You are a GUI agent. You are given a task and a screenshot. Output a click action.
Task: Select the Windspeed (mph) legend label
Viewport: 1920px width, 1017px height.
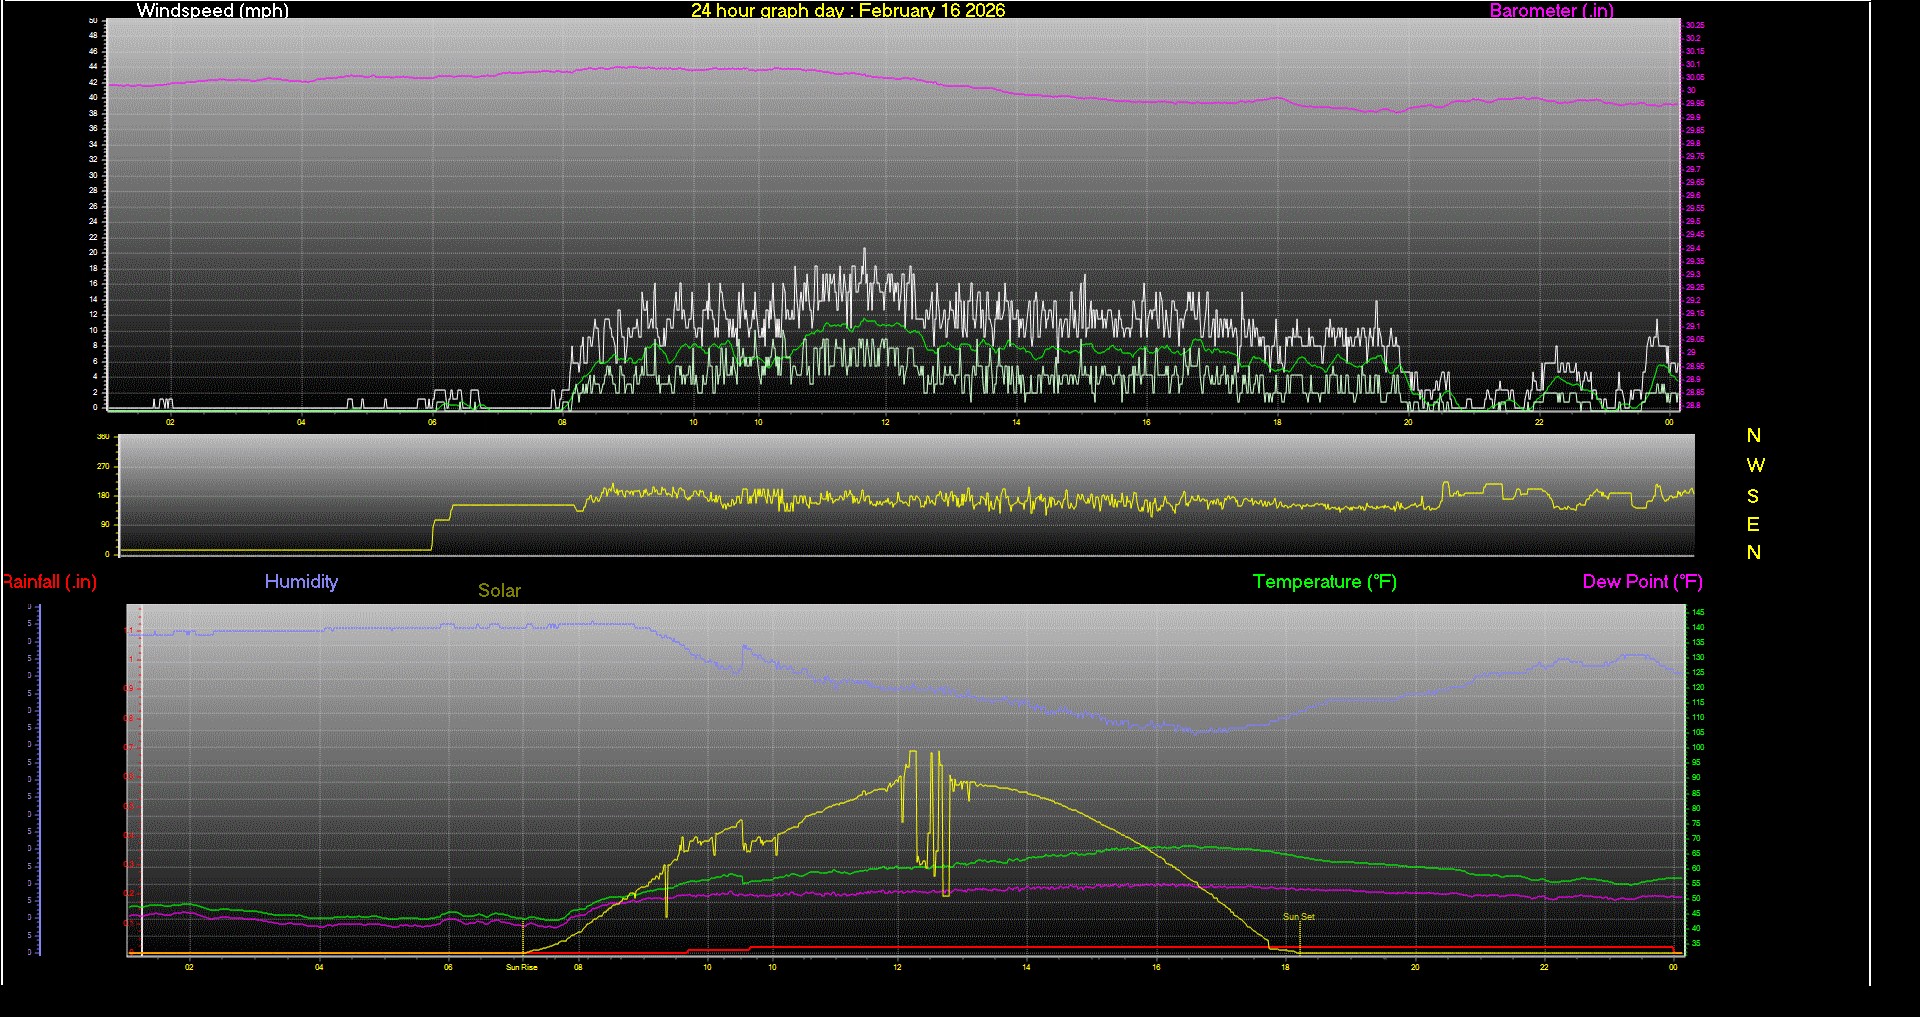pyautogui.click(x=212, y=11)
